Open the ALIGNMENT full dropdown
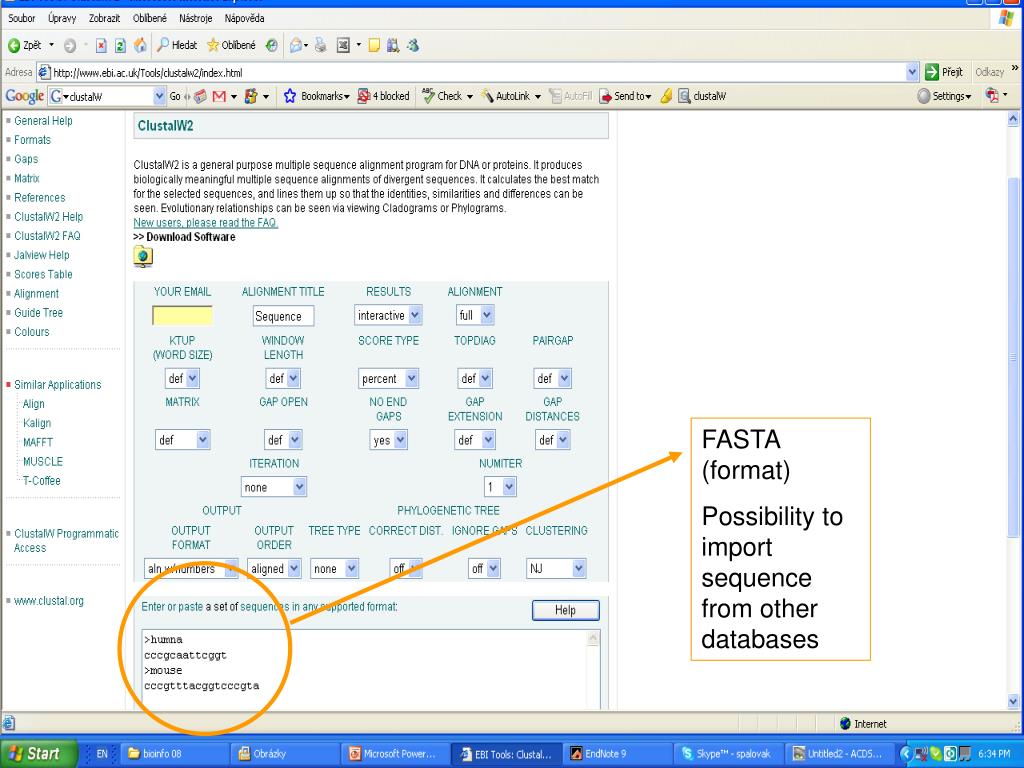Image resolution: width=1024 pixels, height=768 pixels. pyautogui.click(x=475, y=315)
